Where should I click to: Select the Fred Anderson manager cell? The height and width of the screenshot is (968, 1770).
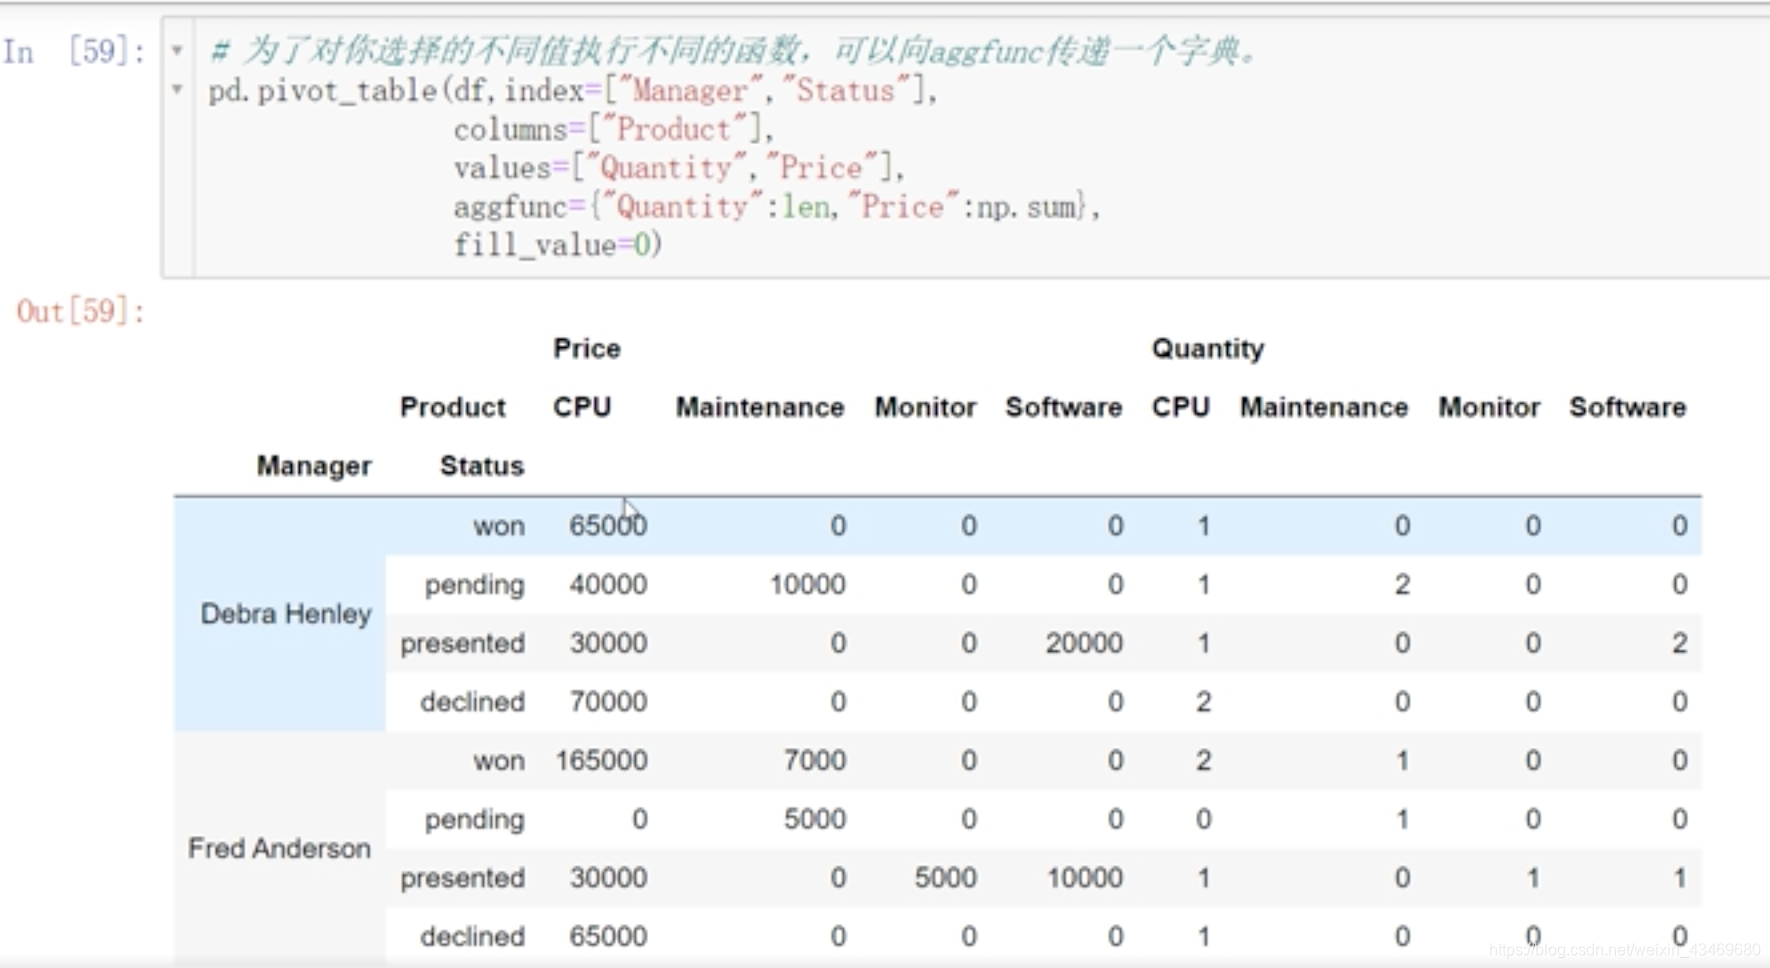pos(279,848)
